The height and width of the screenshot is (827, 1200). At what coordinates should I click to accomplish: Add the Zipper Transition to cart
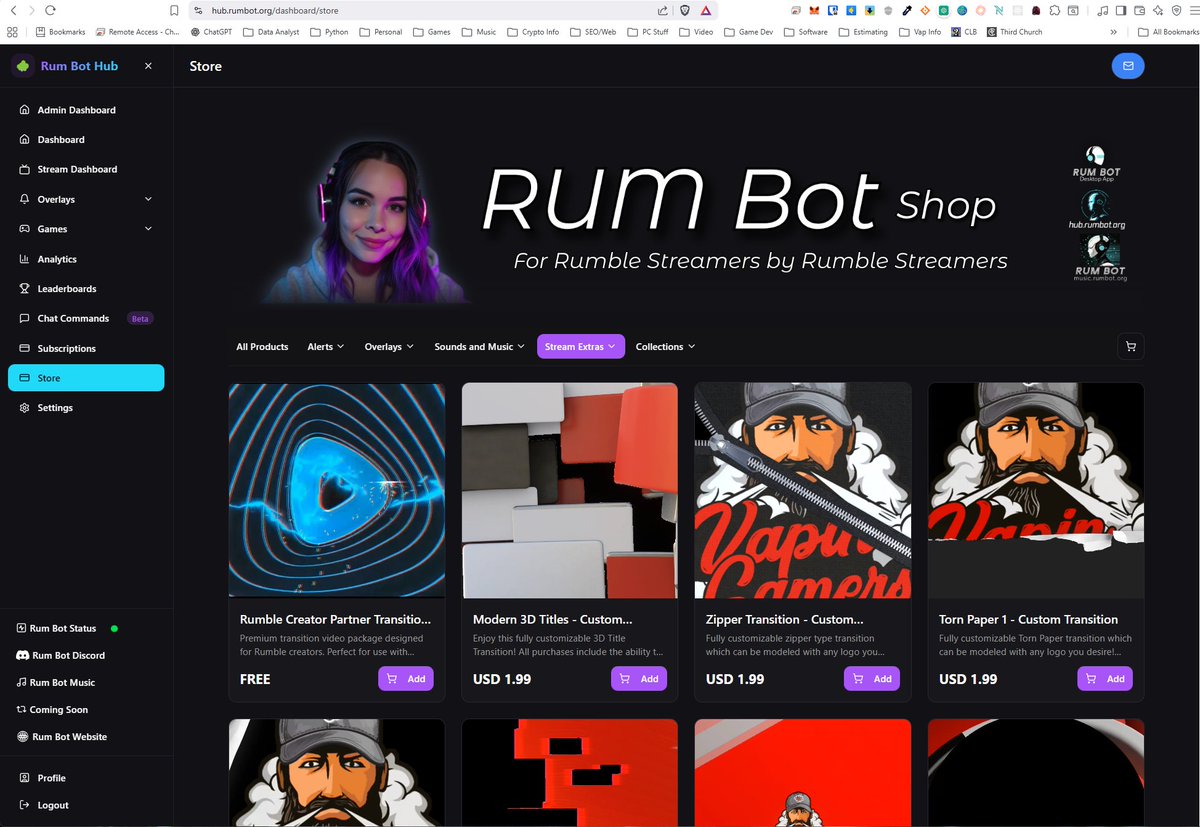872,678
